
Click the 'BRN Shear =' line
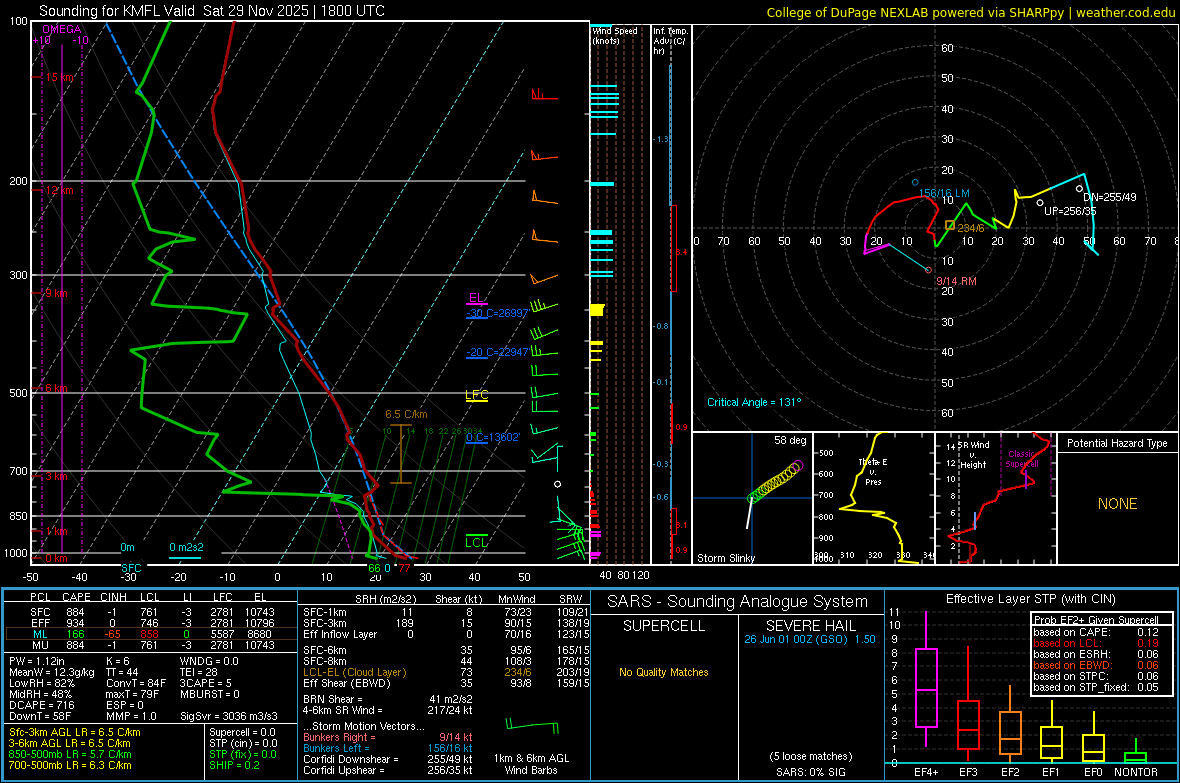[x=387, y=699]
